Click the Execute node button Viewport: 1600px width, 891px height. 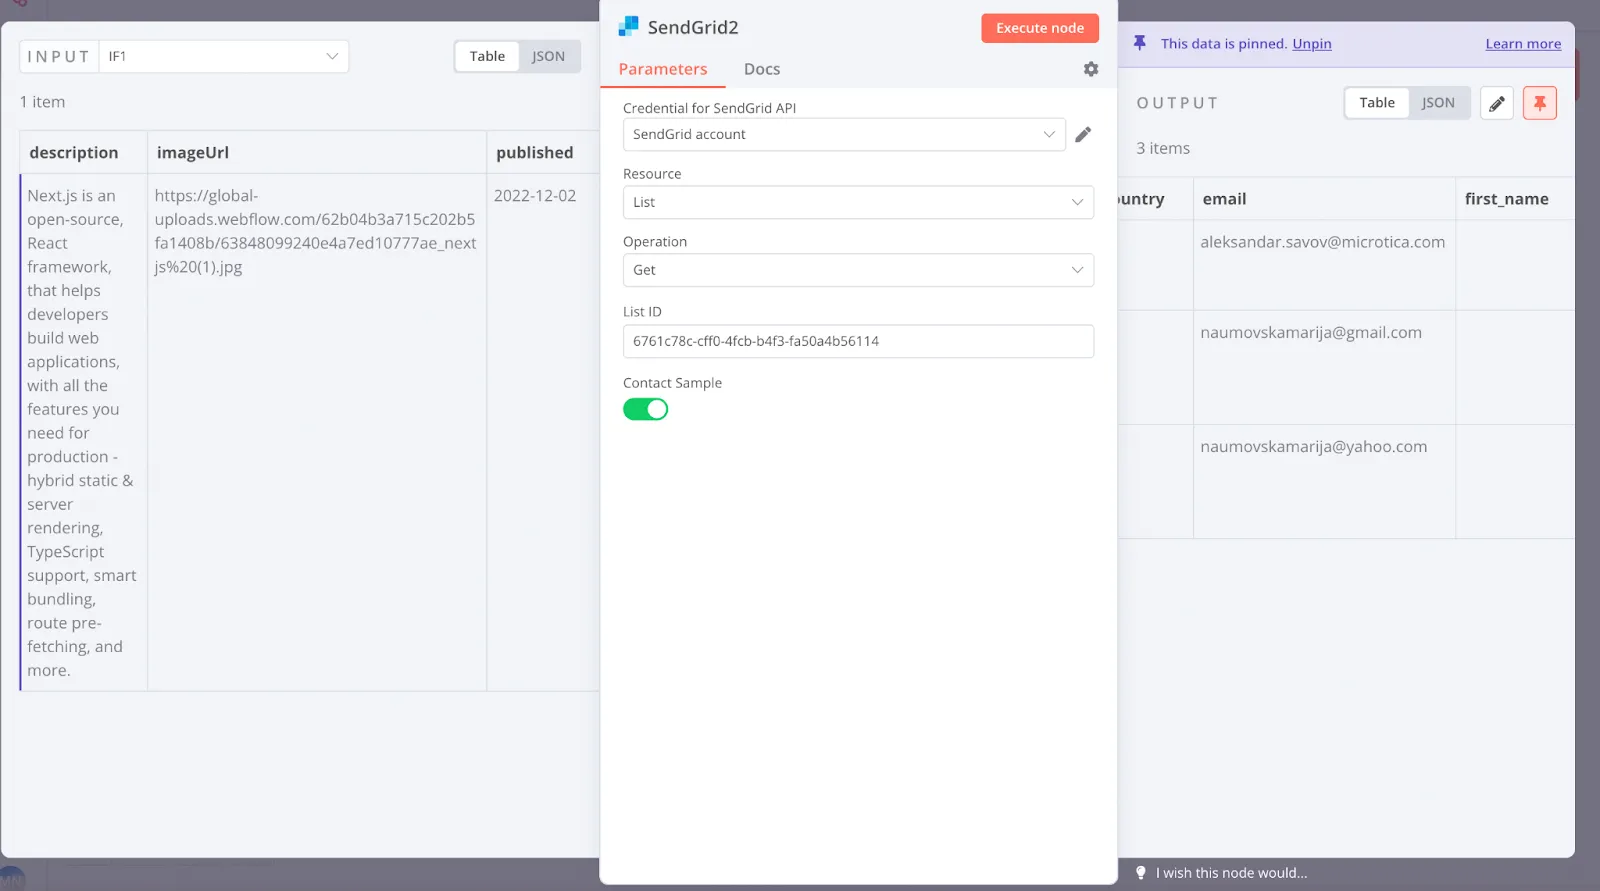(x=1040, y=28)
